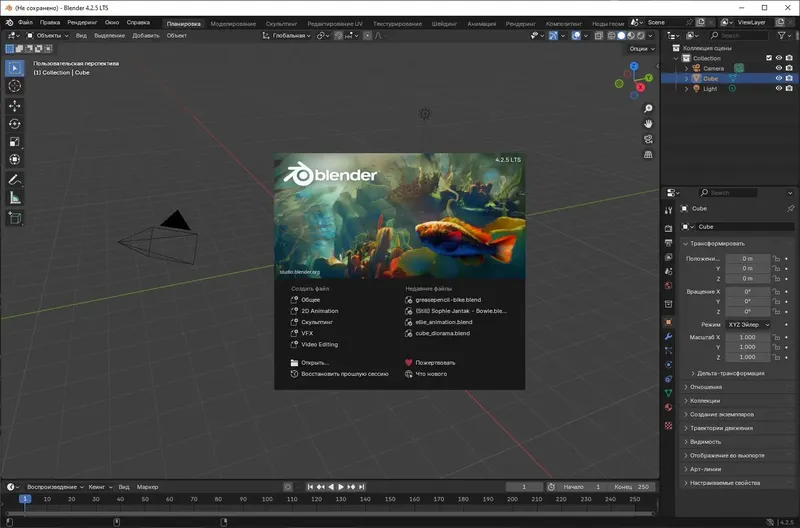Uncheck the Collection exclude checkbox

pos(767,58)
